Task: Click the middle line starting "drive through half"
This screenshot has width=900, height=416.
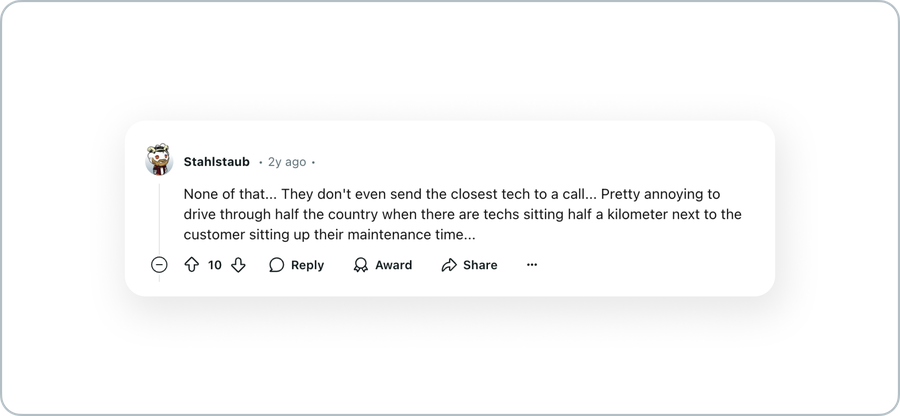Action: 463,214
